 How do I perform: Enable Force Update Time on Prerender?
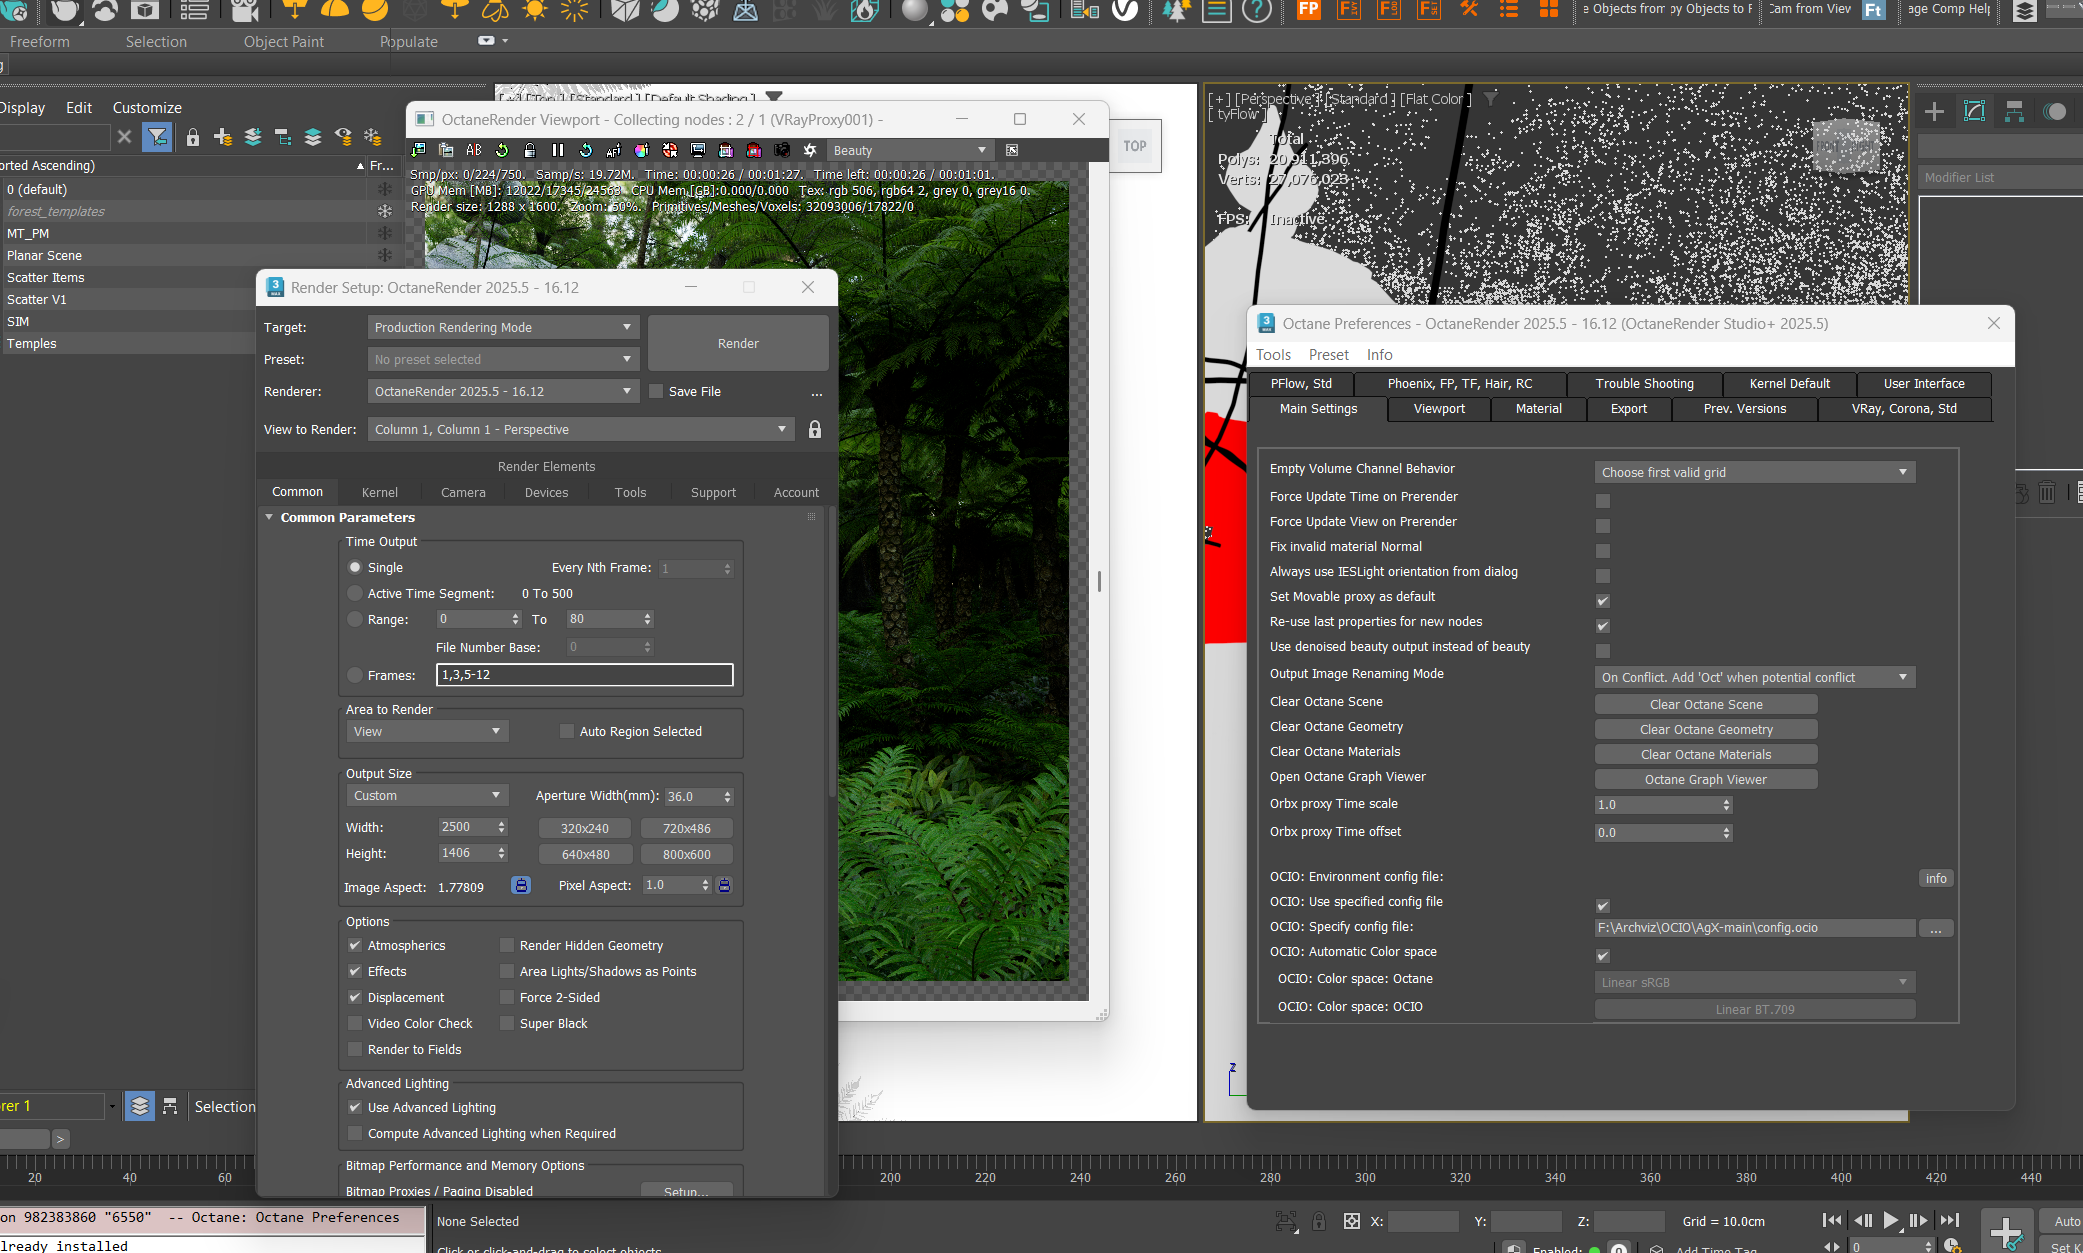click(x=1603, y=501)
